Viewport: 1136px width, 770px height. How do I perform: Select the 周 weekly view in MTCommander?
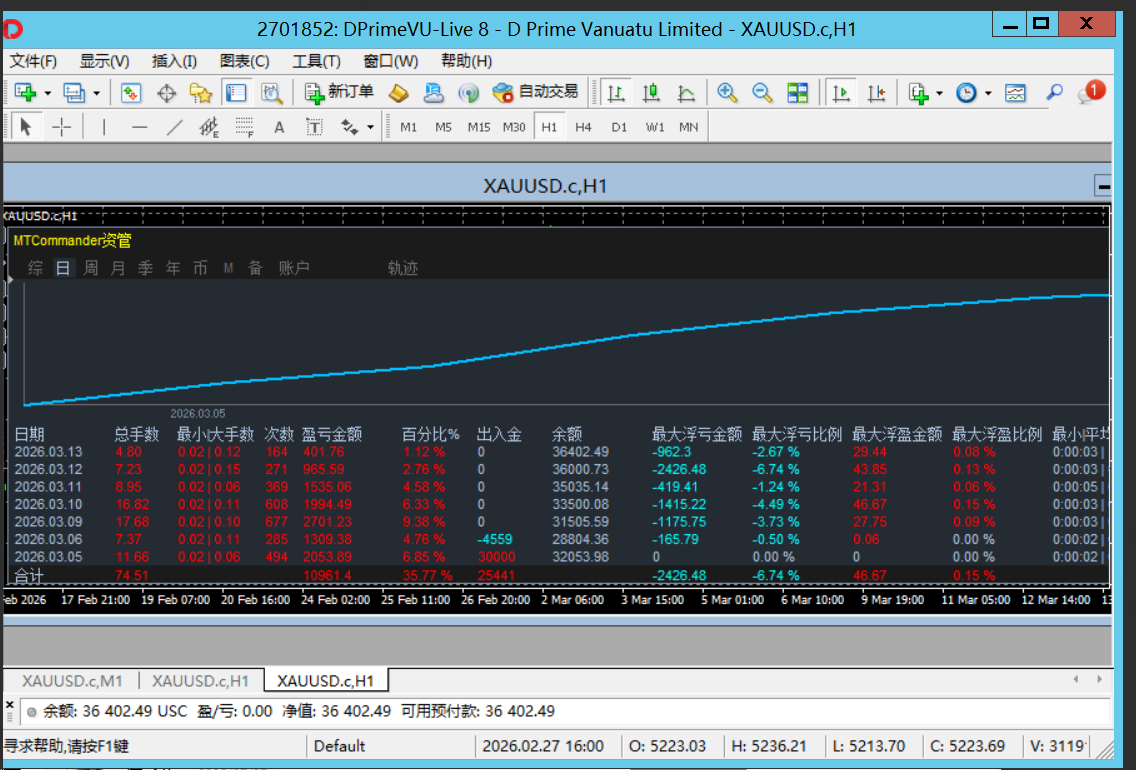point(91,268)
